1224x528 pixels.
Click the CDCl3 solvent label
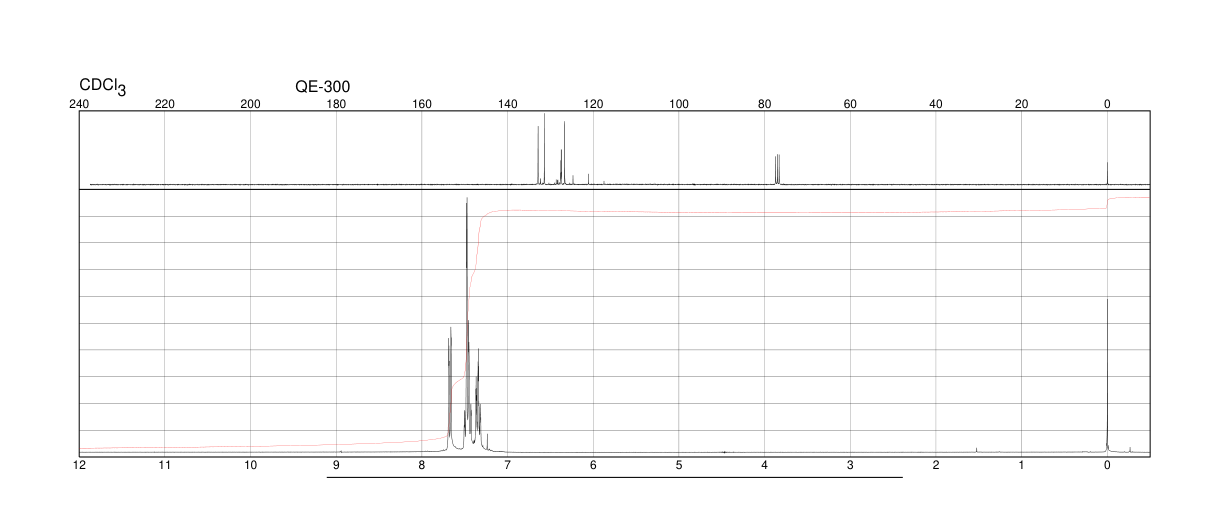point(103,87)
